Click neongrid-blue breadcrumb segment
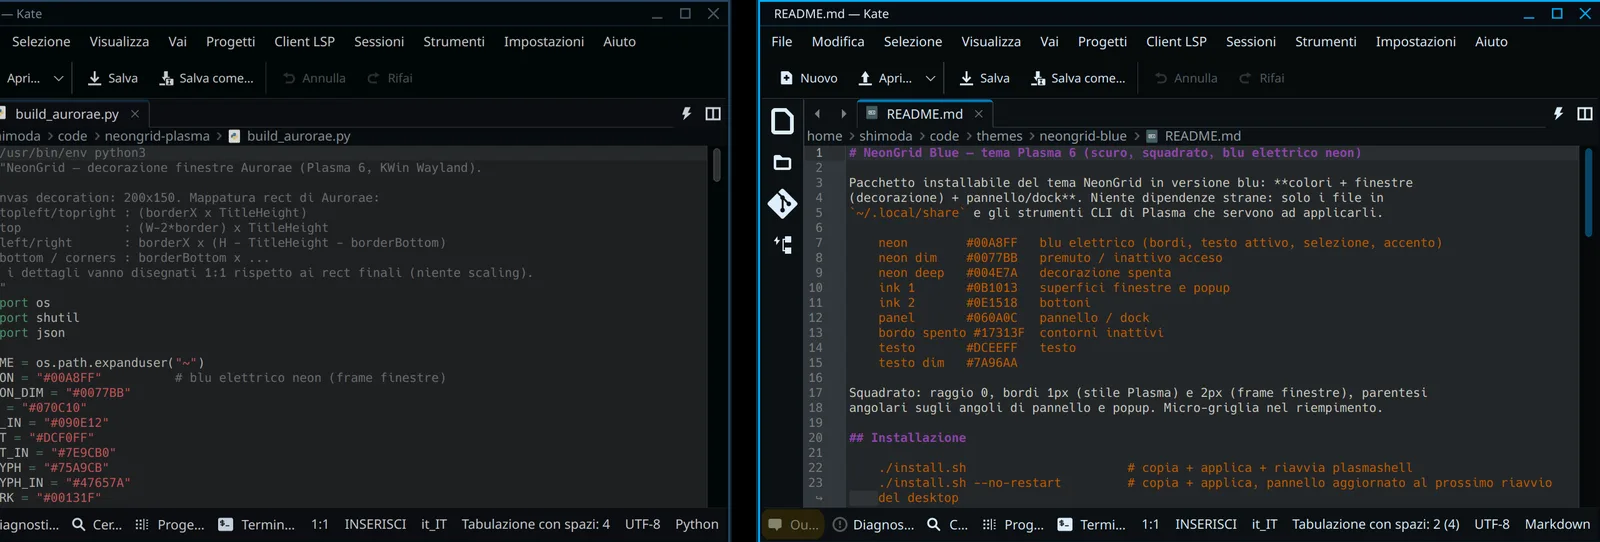This screenshot has width=1600, height=542. pos(1083,136)
